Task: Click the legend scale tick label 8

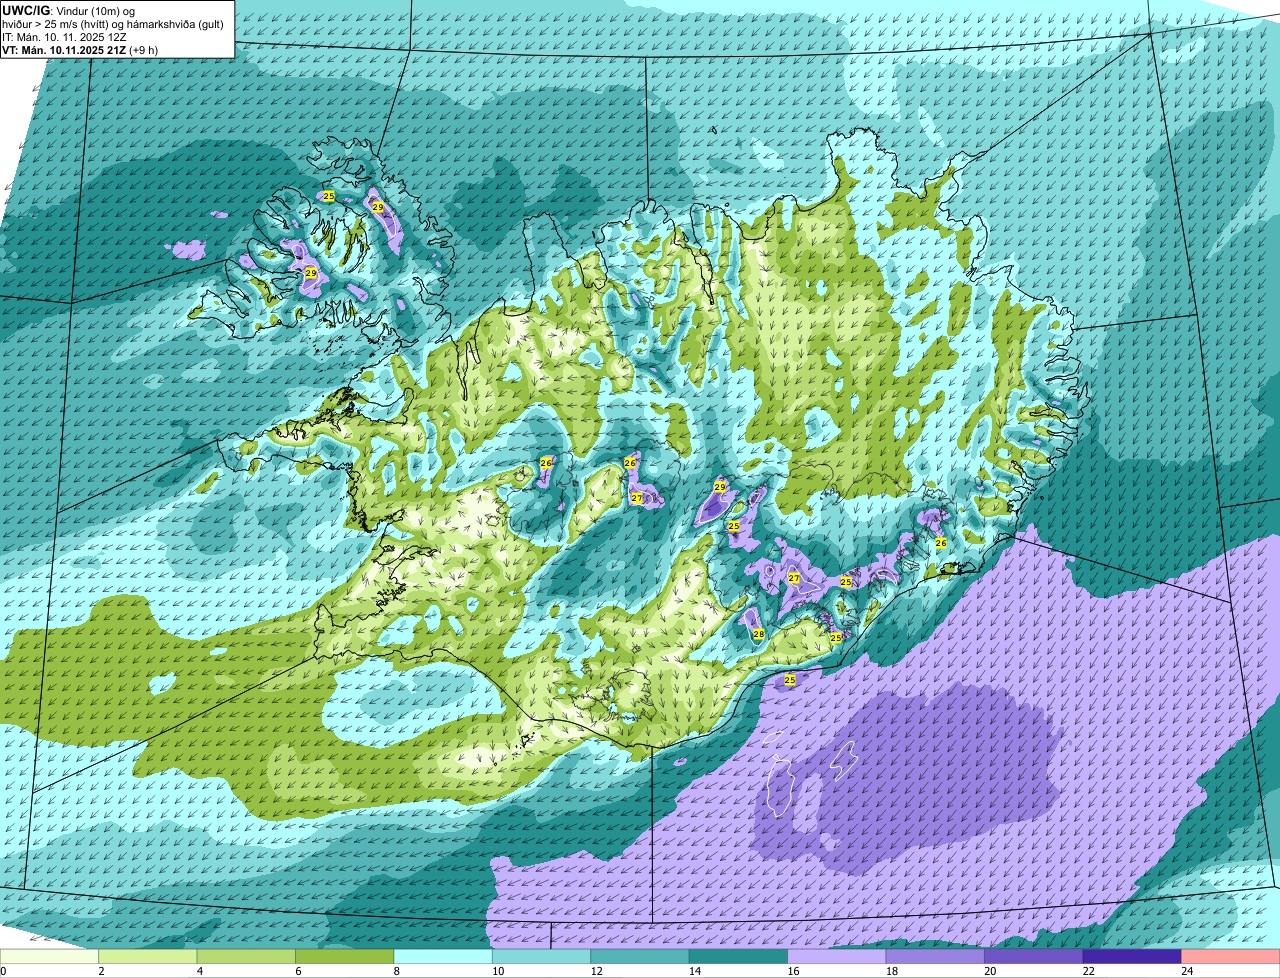Action: click(396, 971)
